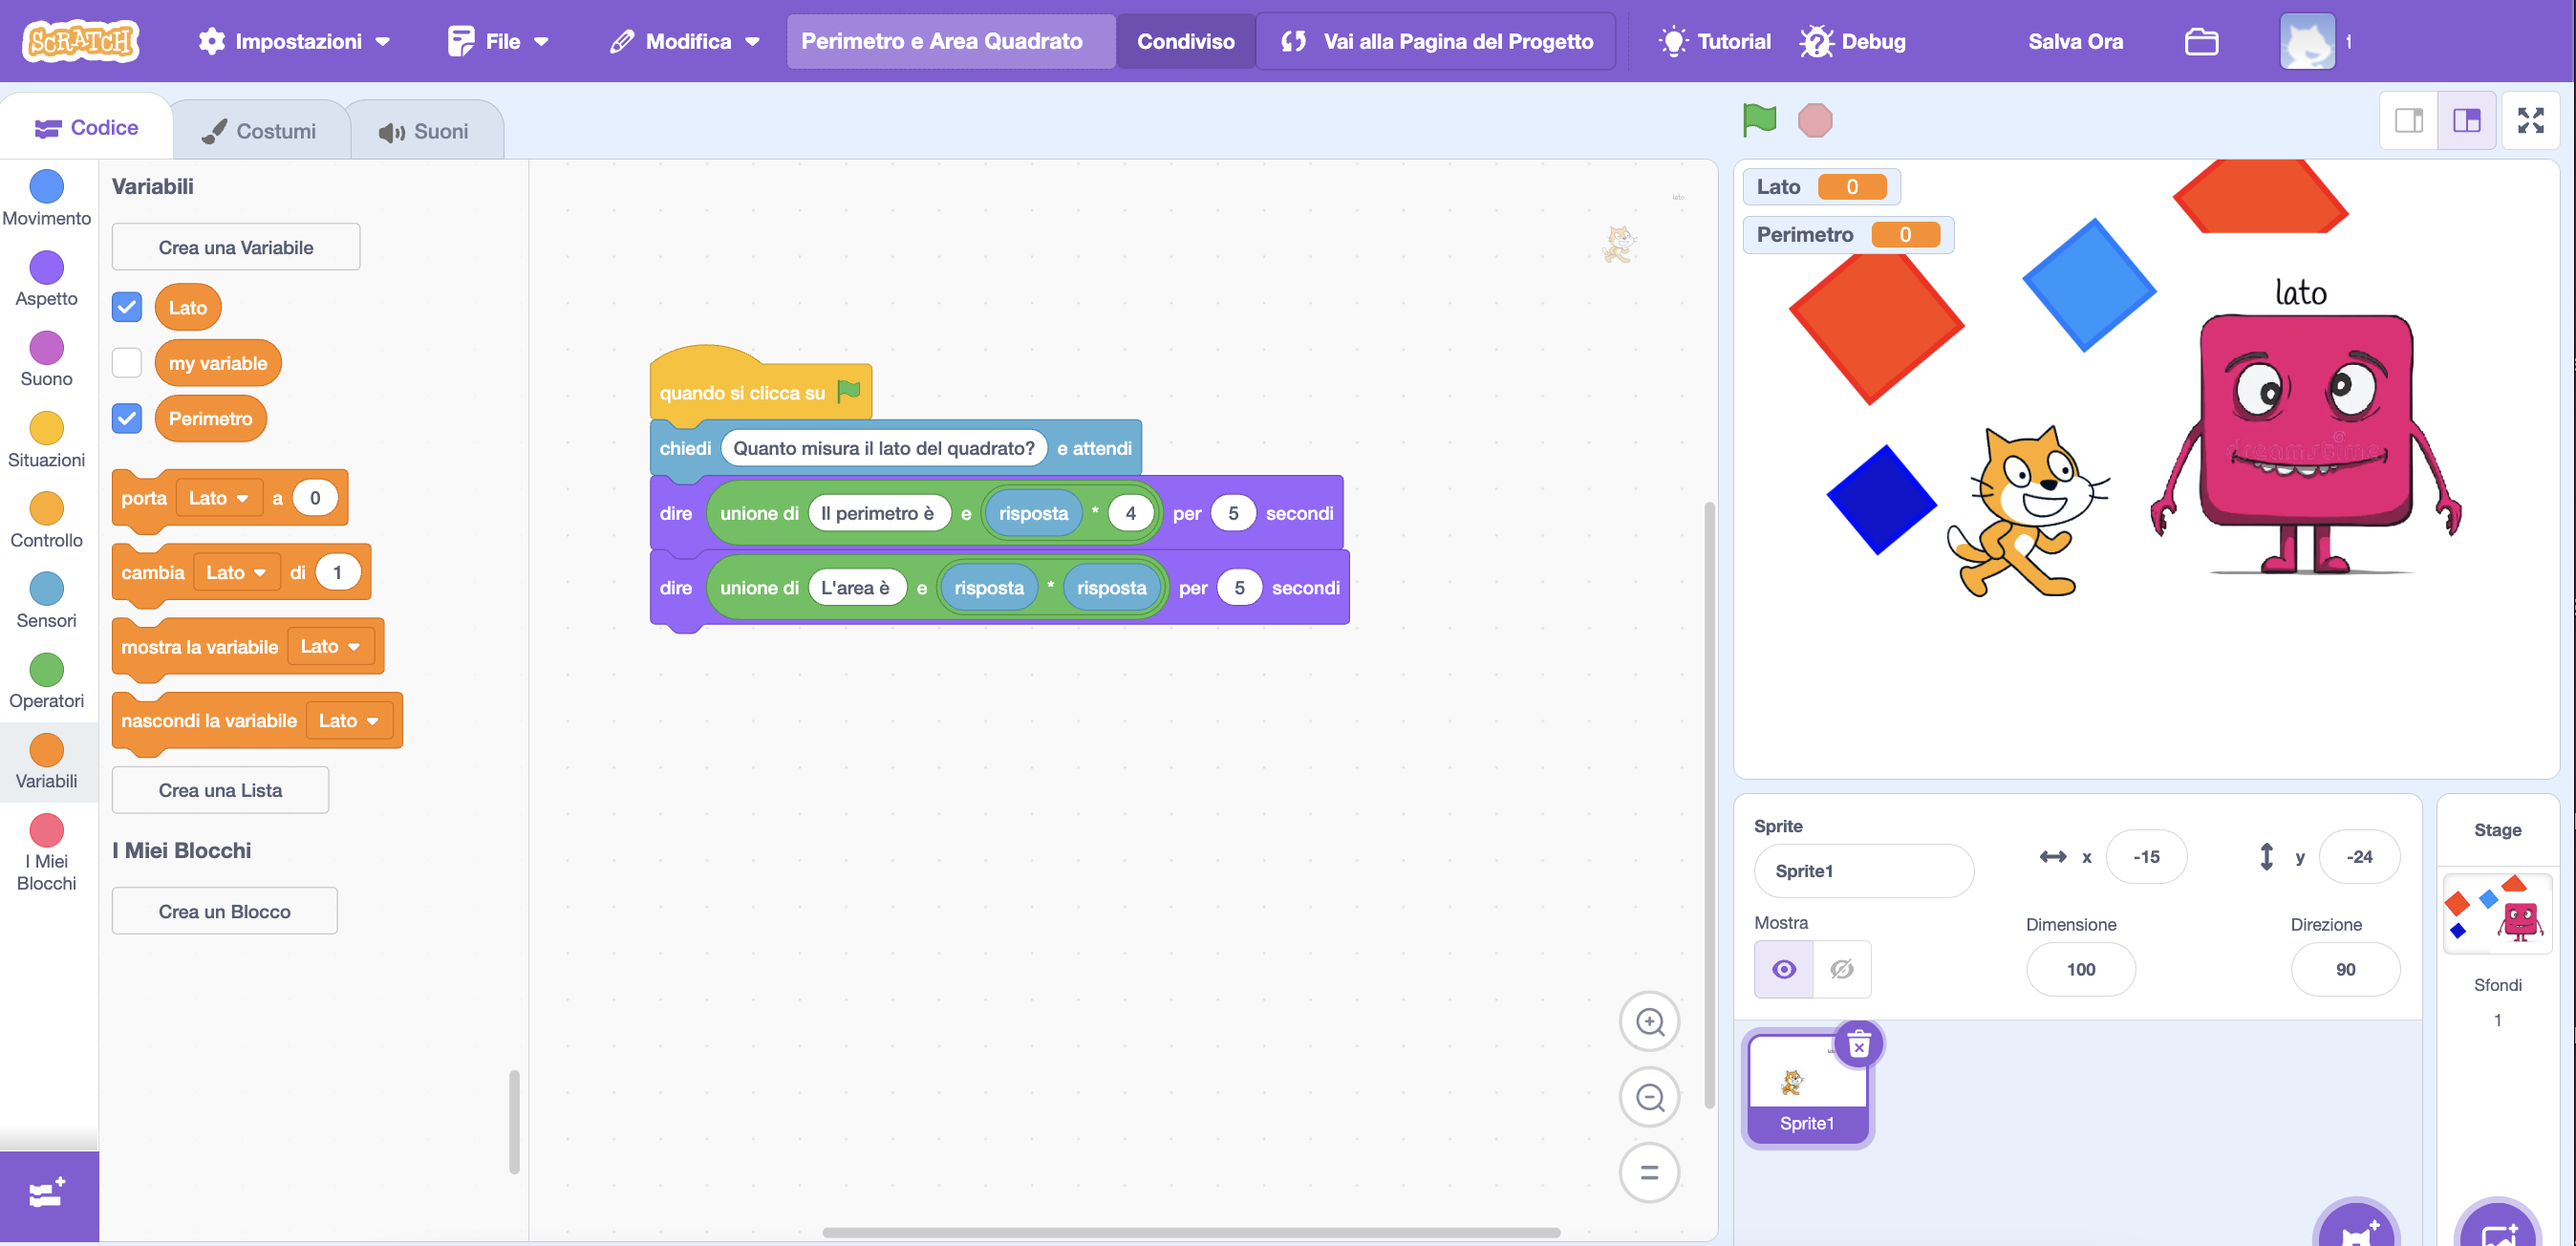Screen dimensions: 2576x1246
Task: Open the File menu
Action: click(x=499, y=41)
